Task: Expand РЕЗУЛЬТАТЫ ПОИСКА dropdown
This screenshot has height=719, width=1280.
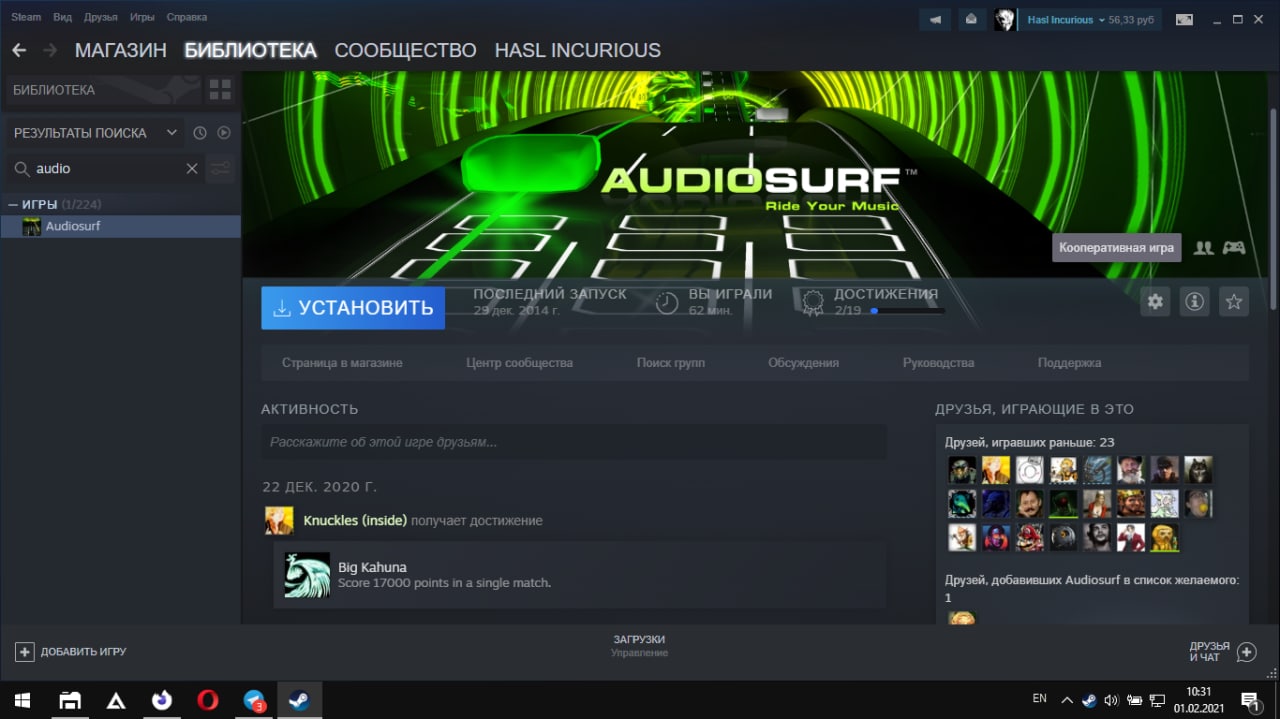Action: [x=96, y=133]
